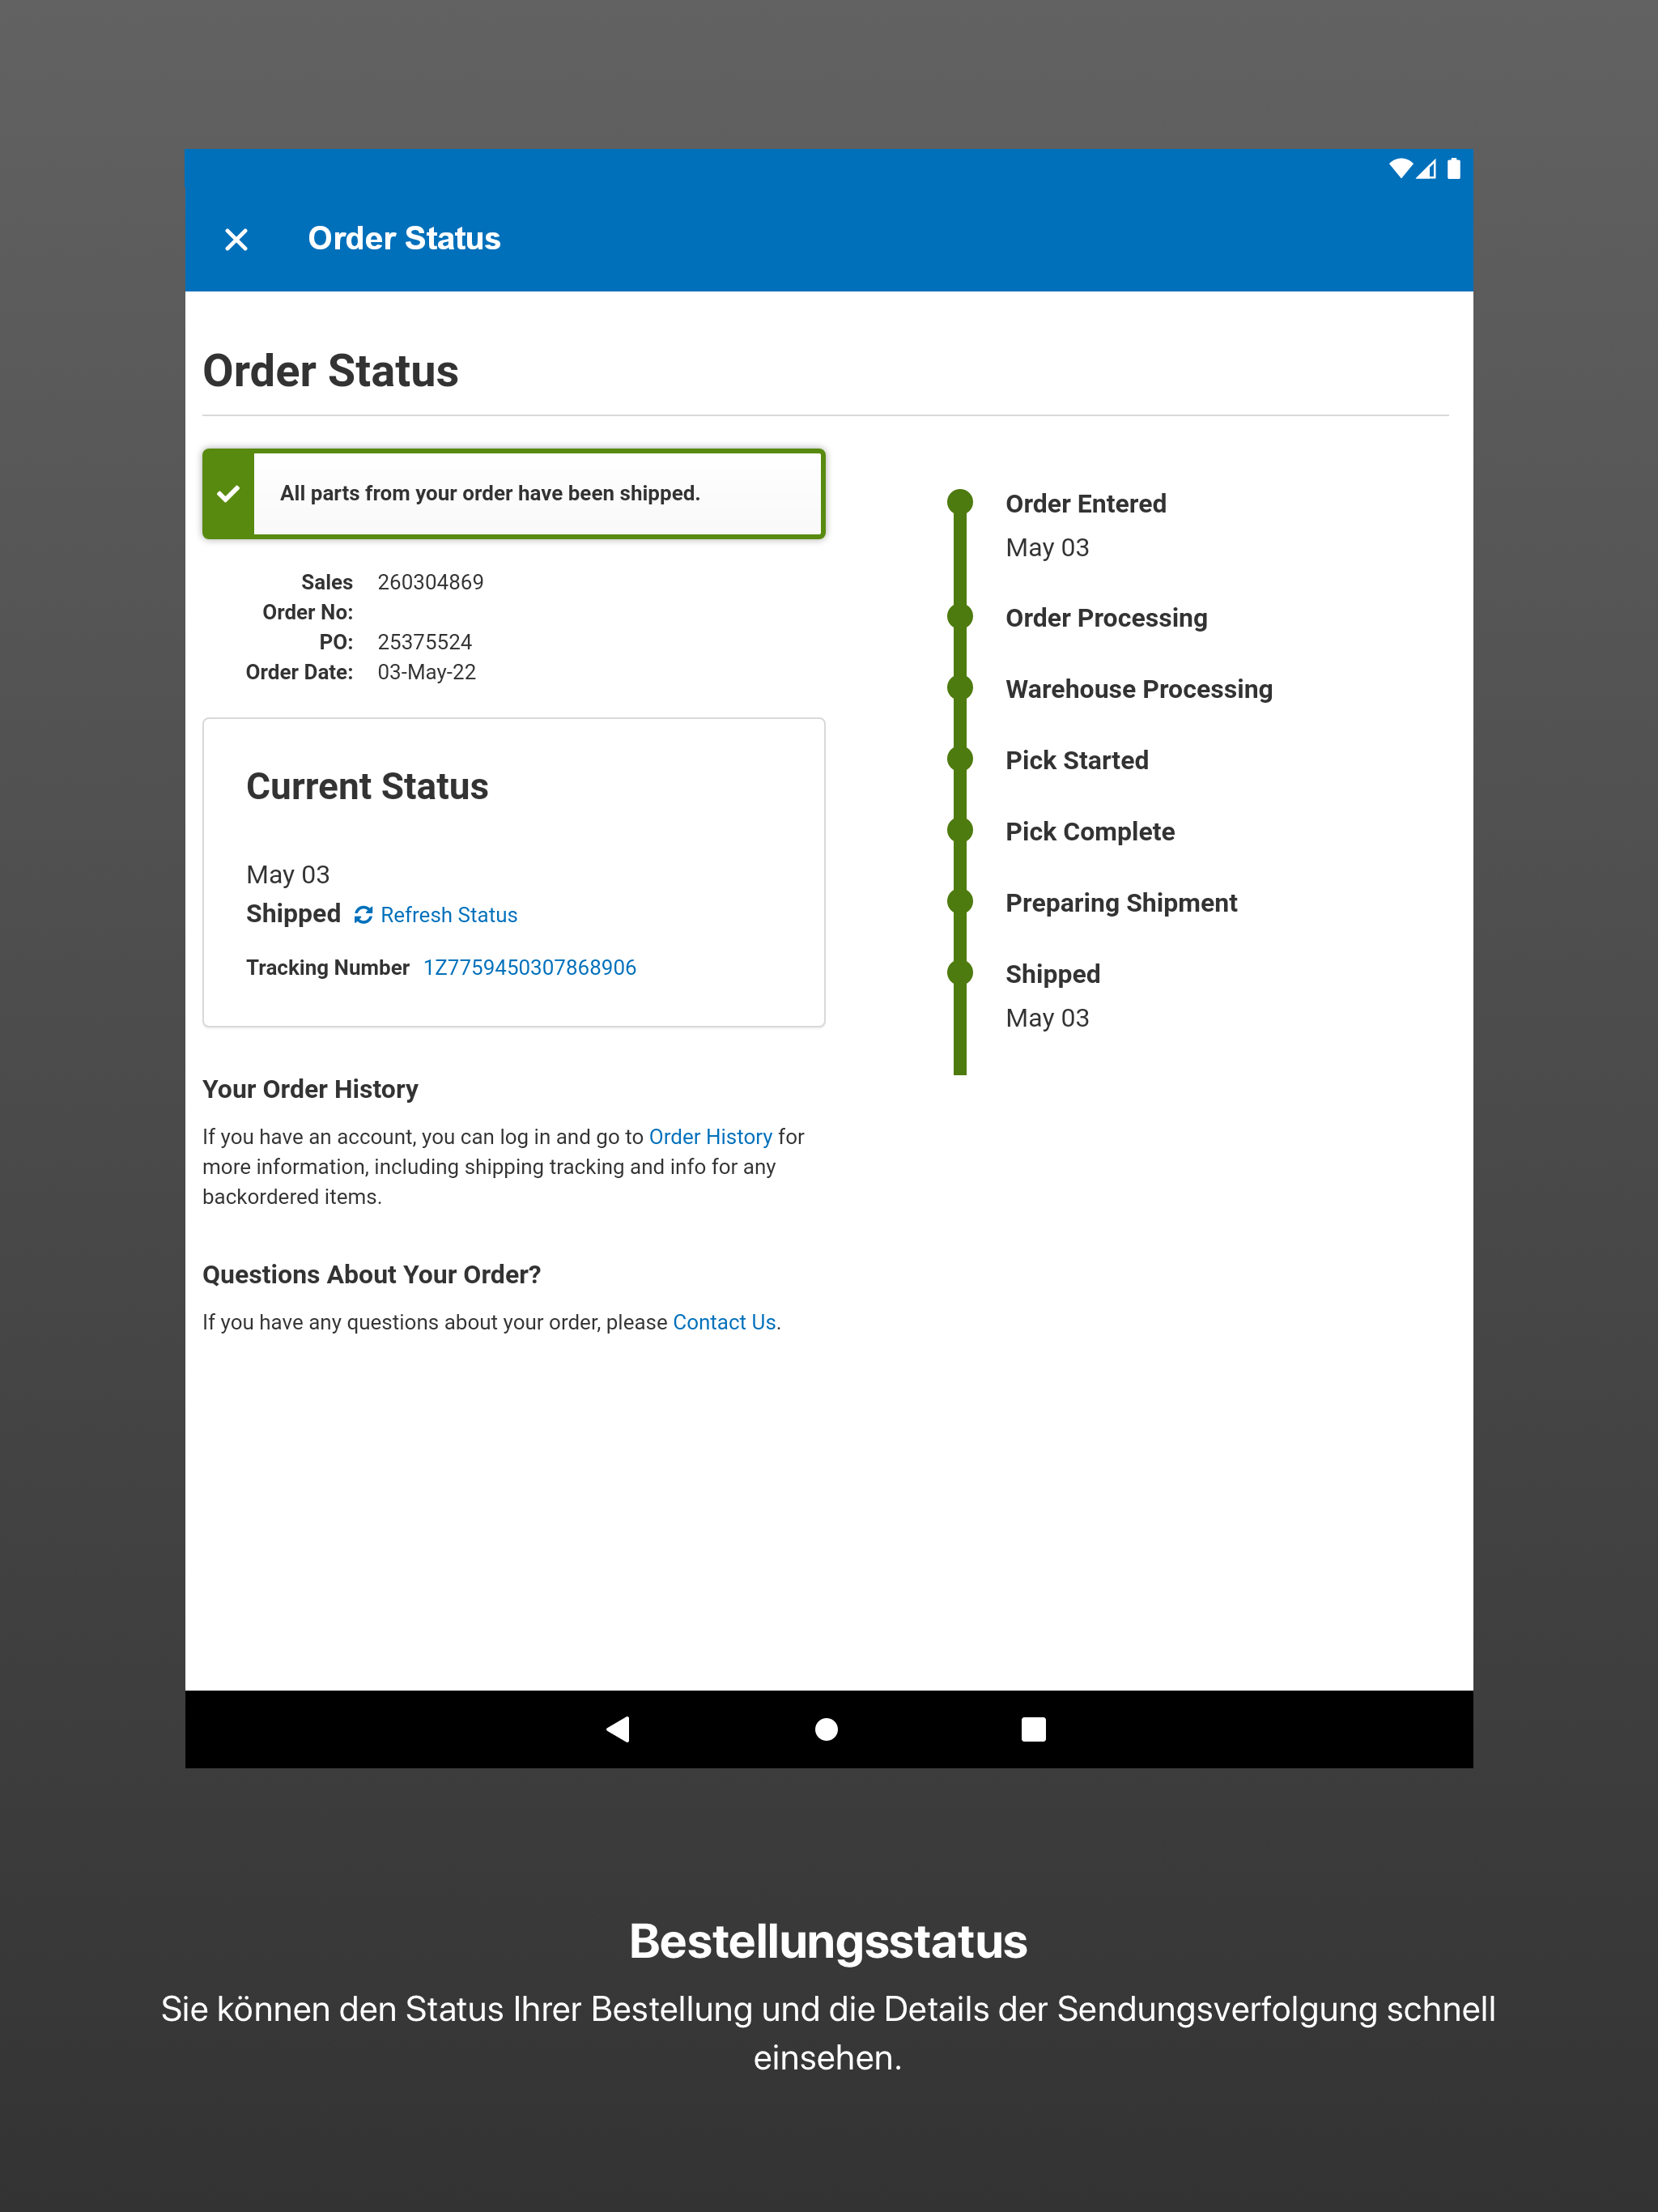Click the green checkmark in shipped banner
This screenshot has height=2212, width=1658.
click(x=229, y=494)
